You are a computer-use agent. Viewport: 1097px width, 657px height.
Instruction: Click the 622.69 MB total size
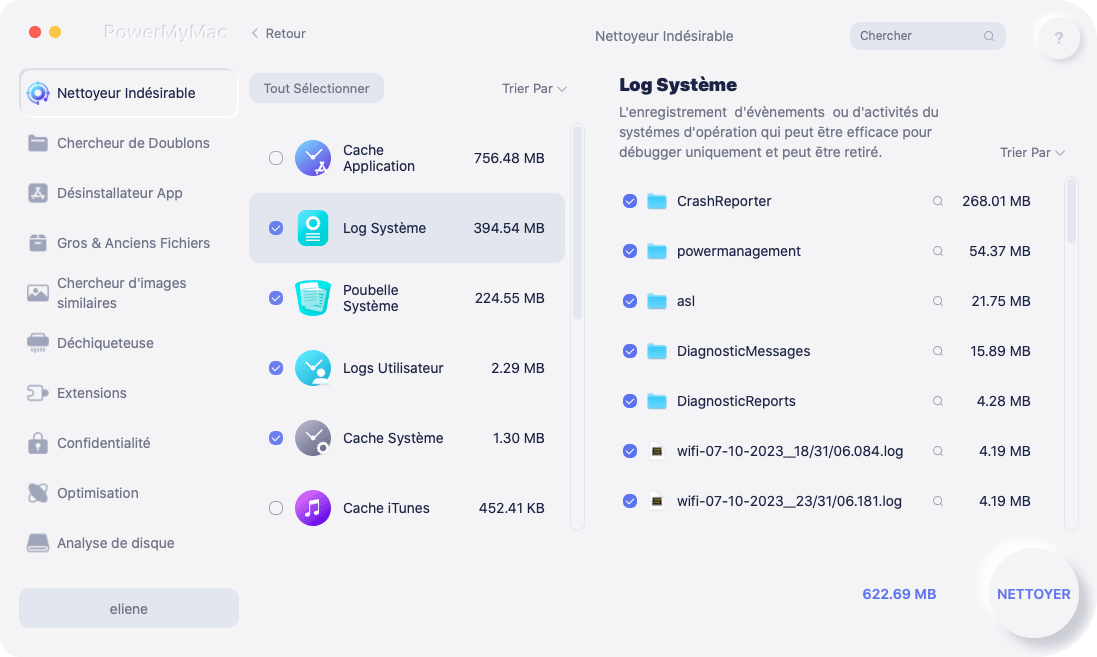[x=899, y=594]
